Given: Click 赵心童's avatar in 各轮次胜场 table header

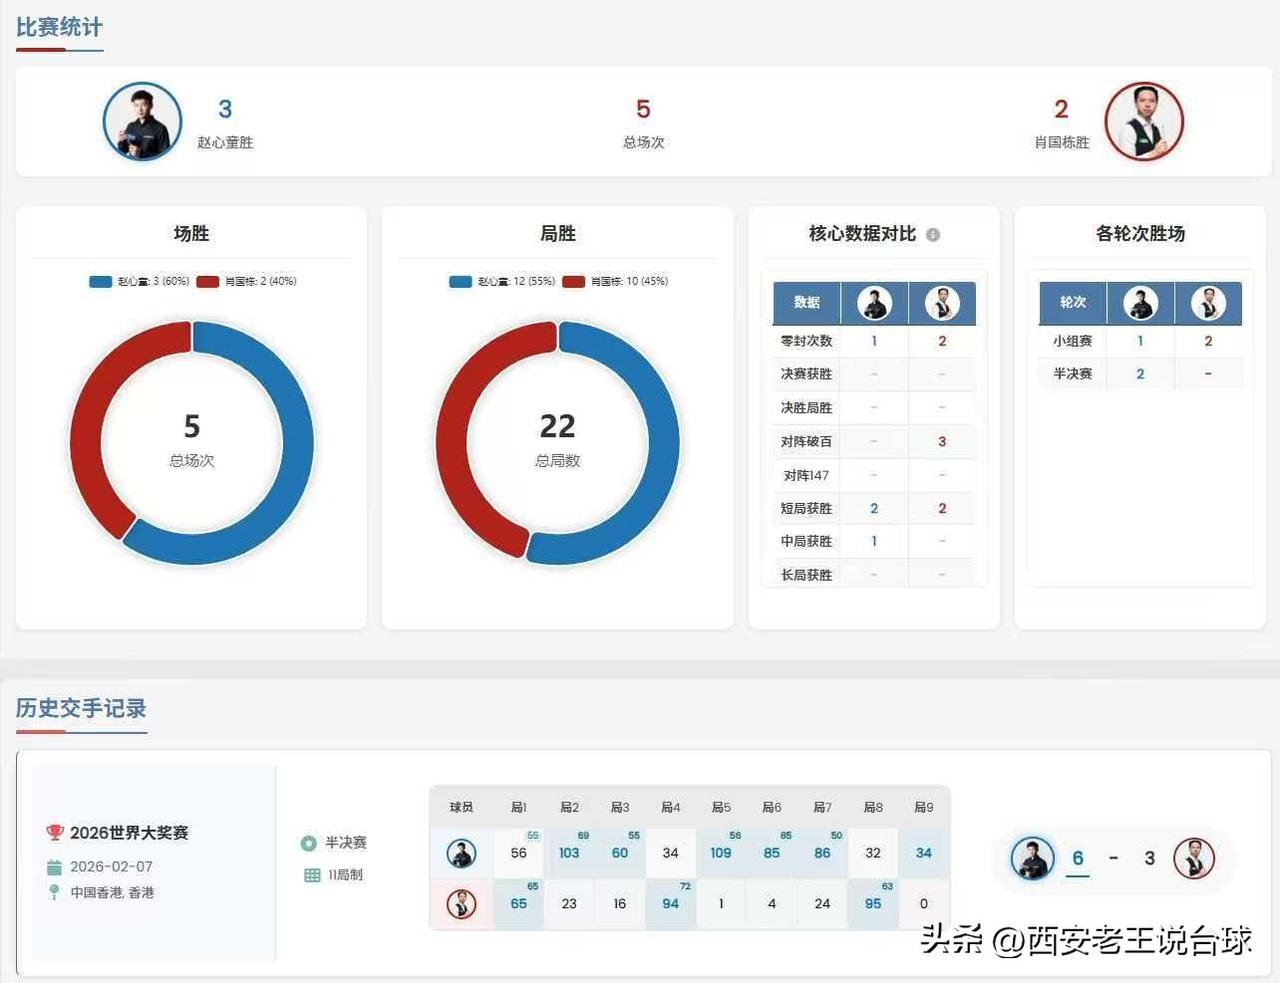Looking at the screenshot, I should coord(1140,302).
